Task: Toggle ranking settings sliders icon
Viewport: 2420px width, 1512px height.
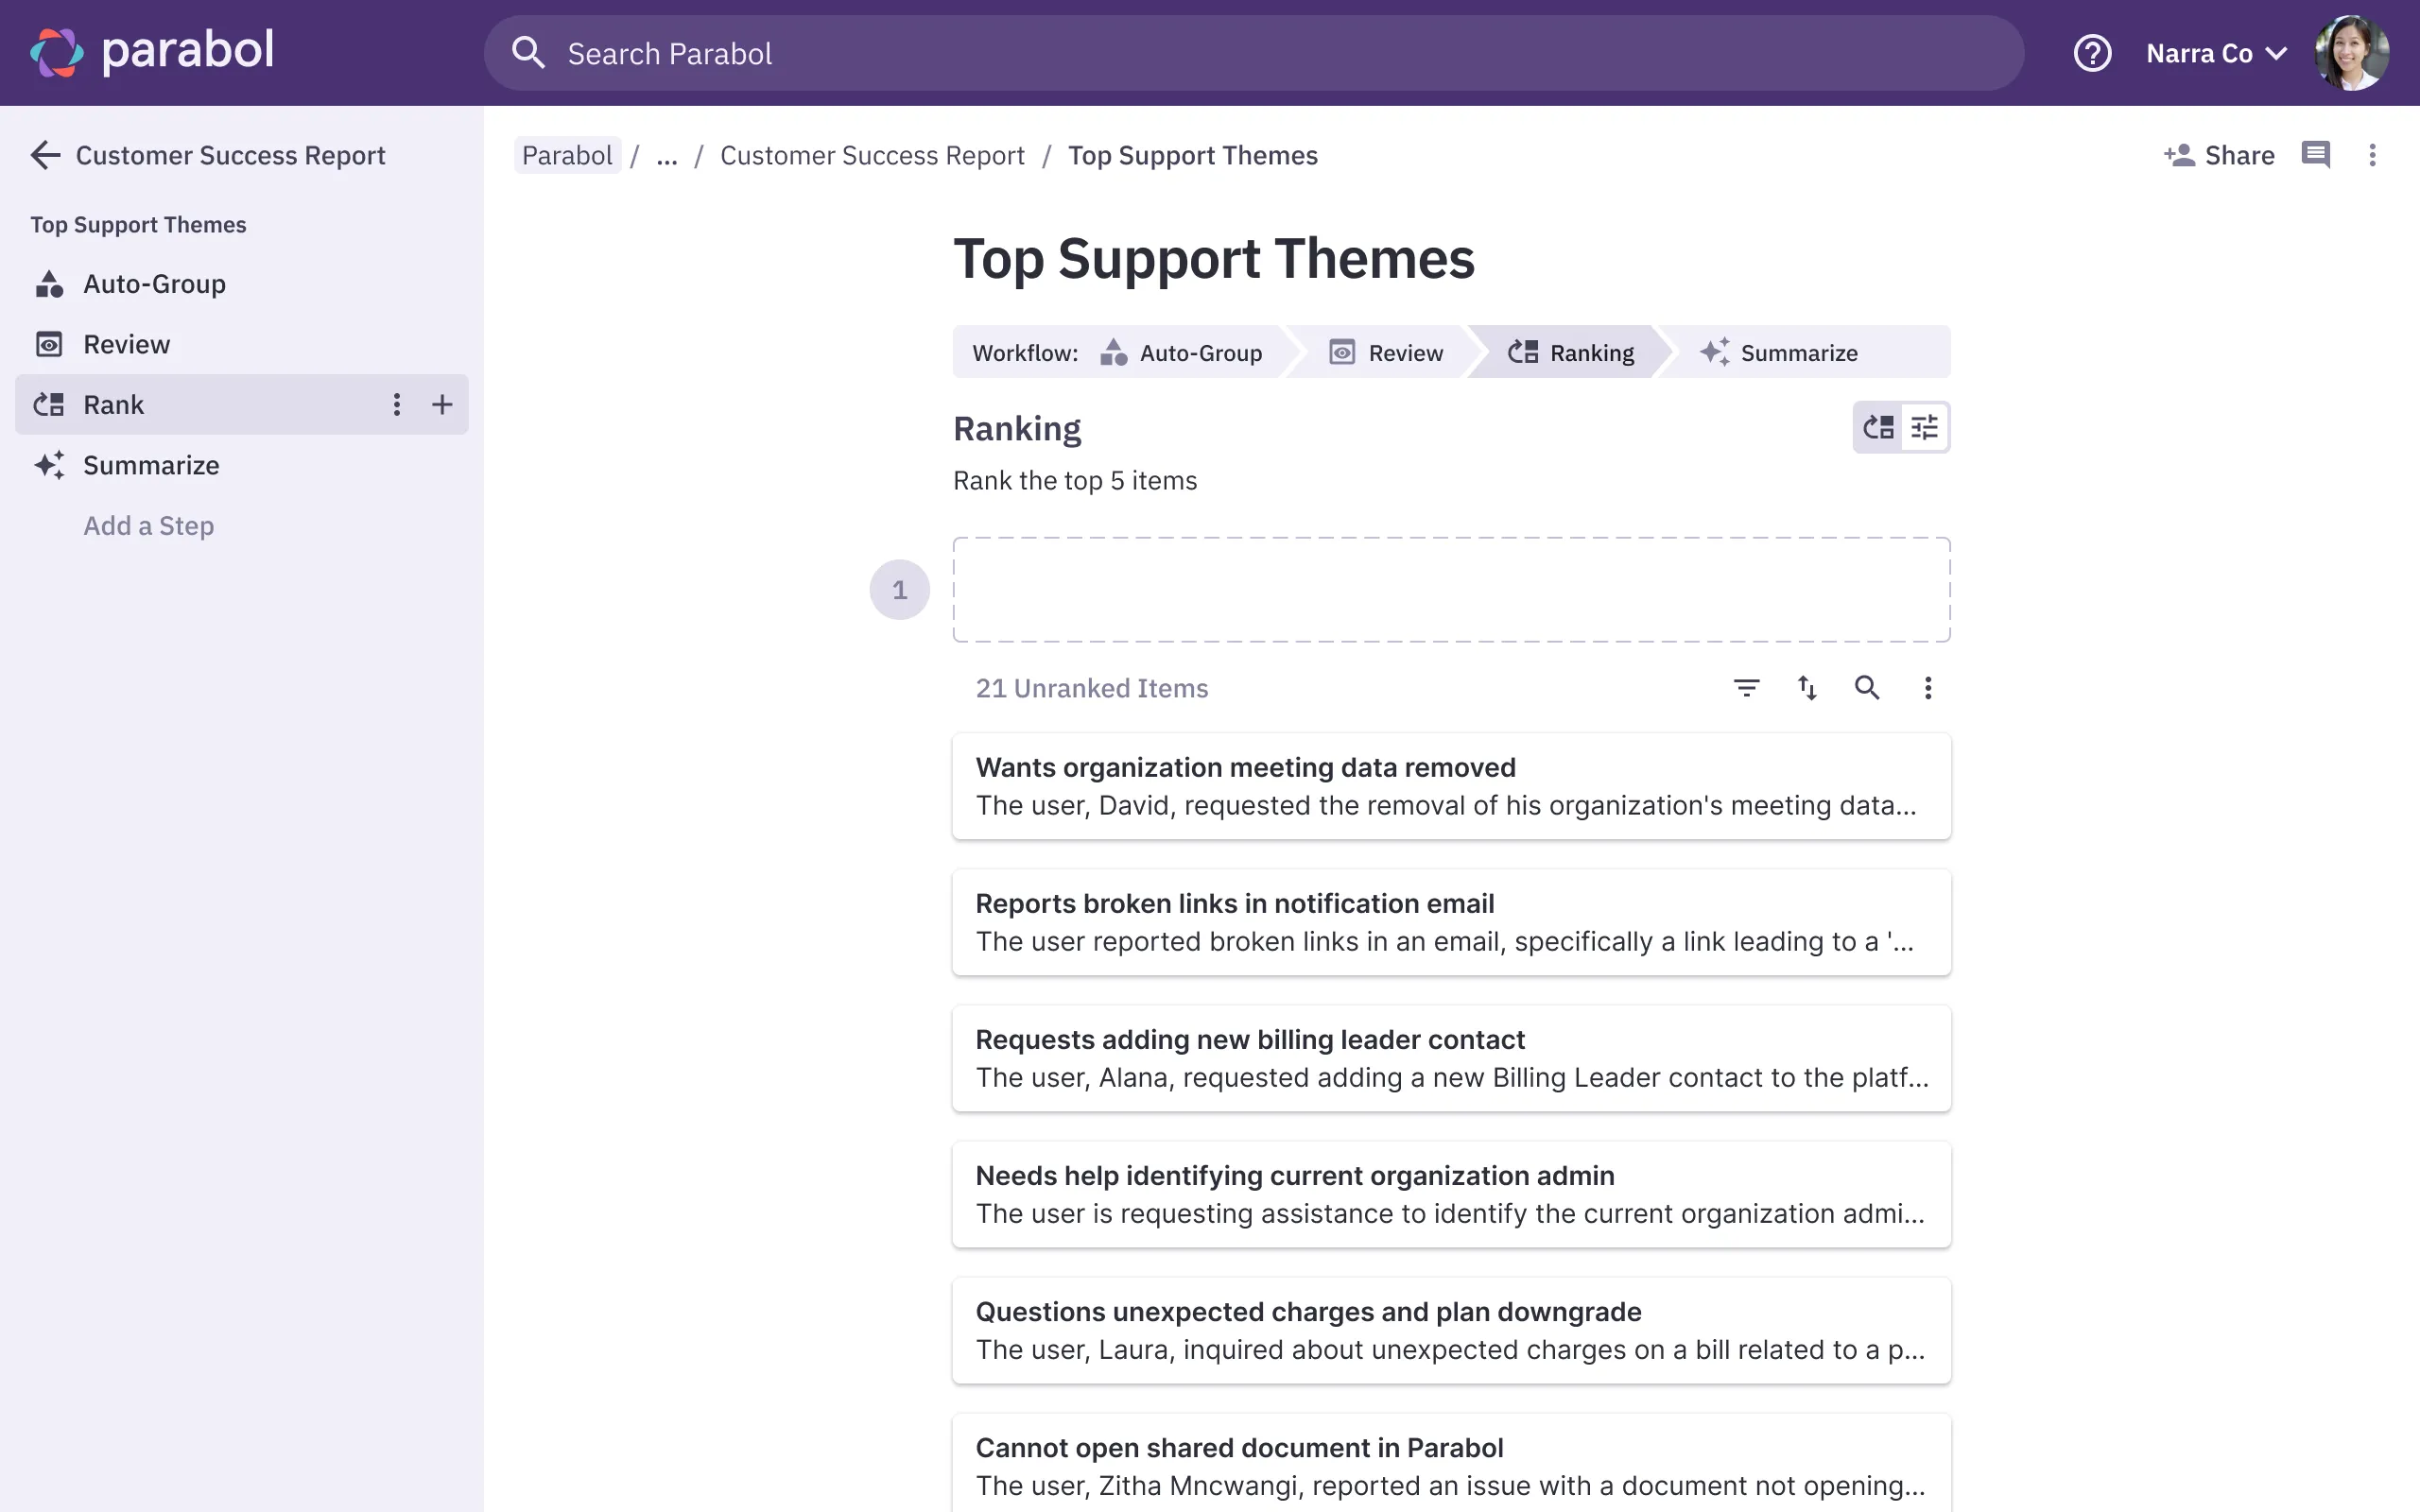Action: pyautogui.click(x=1924, y=427)
